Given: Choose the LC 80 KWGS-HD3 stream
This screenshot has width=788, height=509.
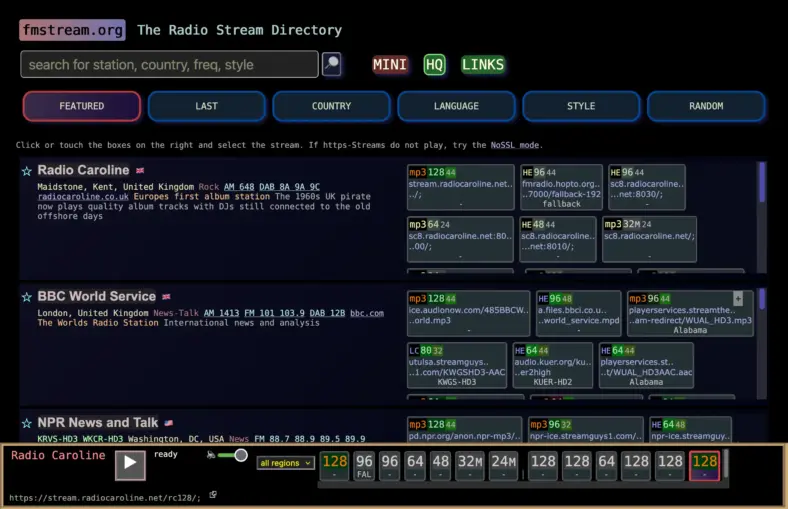Looking at the screenshot, I should 457,365.
